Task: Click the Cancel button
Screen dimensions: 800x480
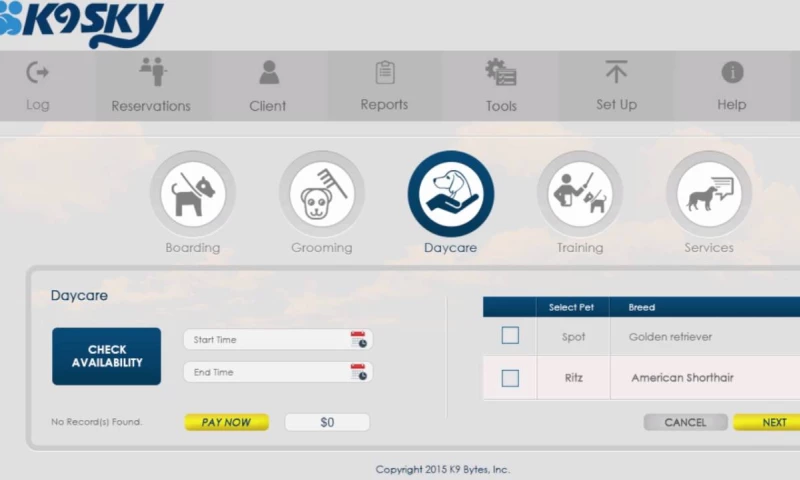Action: [x=685, y=422]
